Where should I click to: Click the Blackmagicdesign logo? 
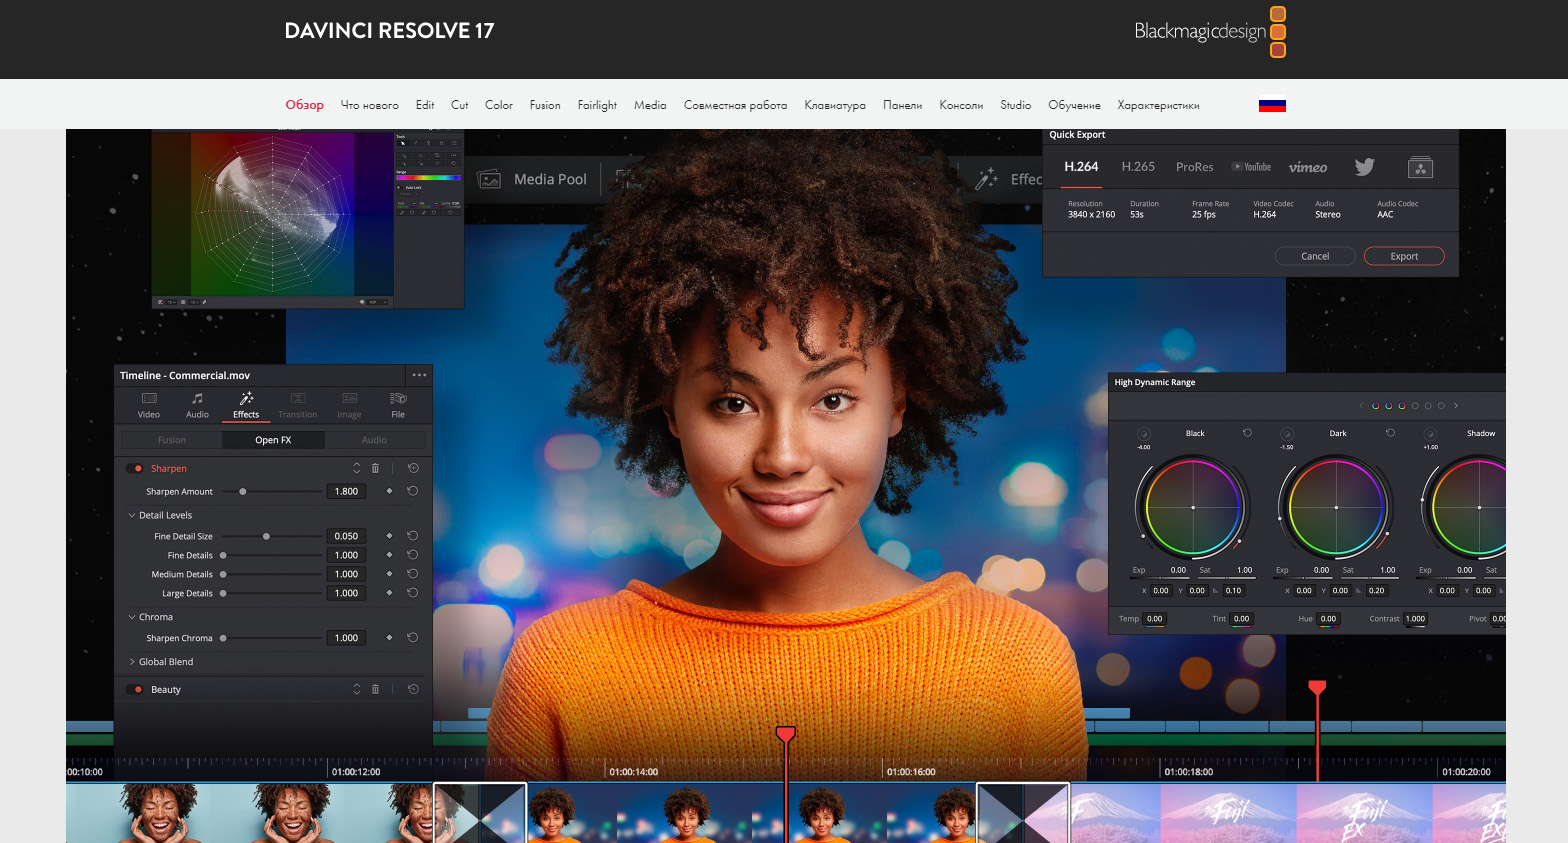[1210, 31]
